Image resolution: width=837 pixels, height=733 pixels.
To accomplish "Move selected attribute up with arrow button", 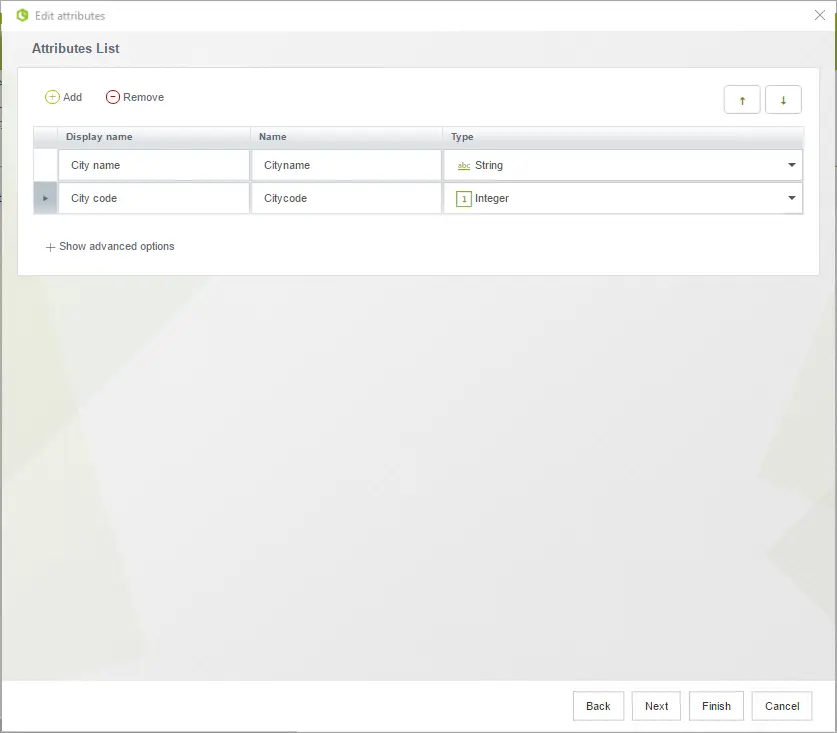I will [742, 100].
